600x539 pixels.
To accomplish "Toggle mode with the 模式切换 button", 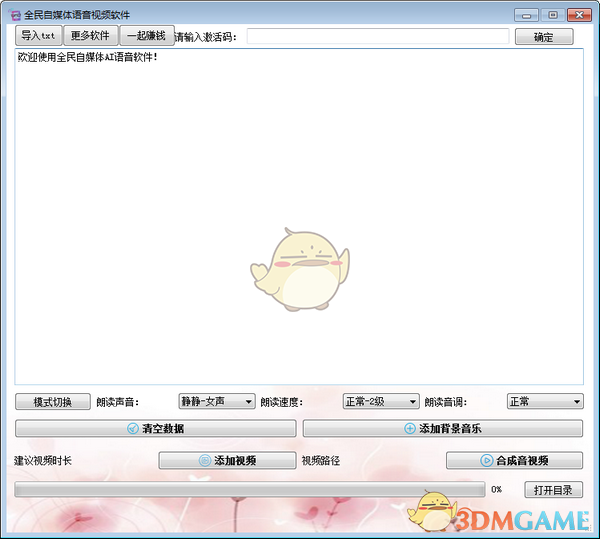I will point(52,402).
